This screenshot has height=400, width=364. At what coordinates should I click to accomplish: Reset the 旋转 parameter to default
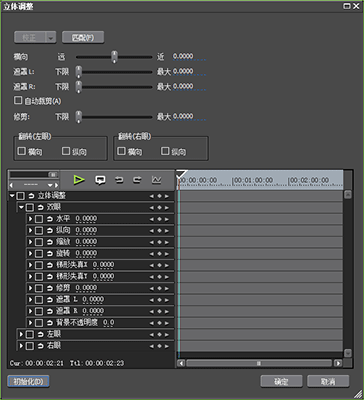pos(50,254)
